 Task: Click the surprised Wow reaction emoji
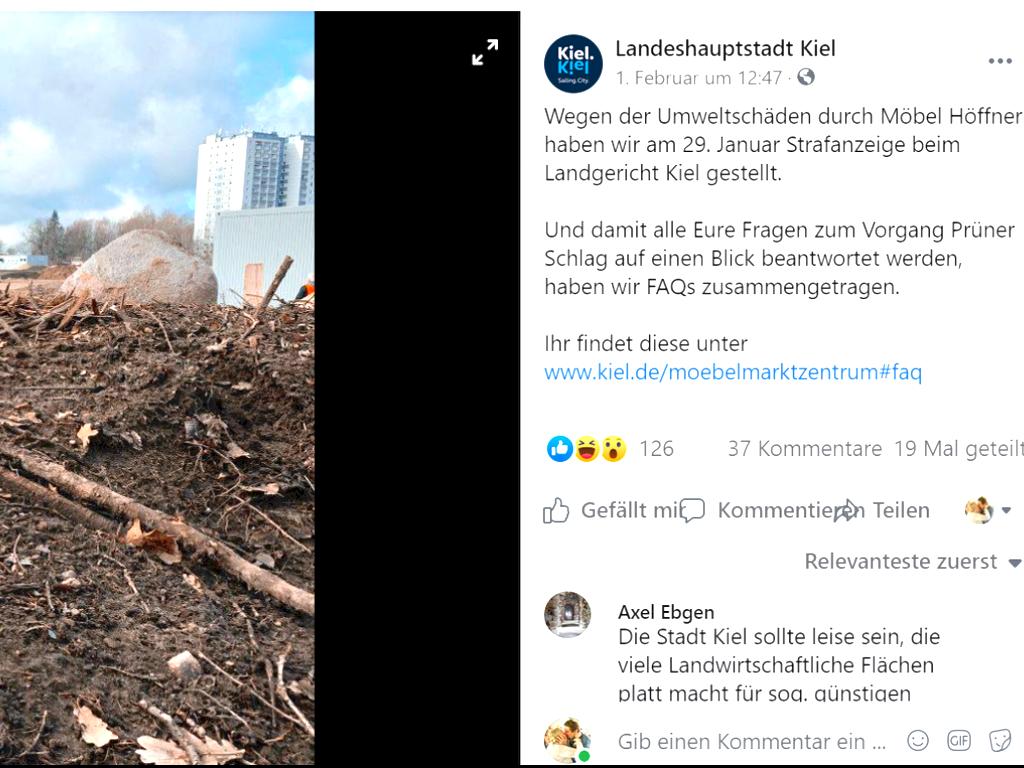tap(613, 449)
